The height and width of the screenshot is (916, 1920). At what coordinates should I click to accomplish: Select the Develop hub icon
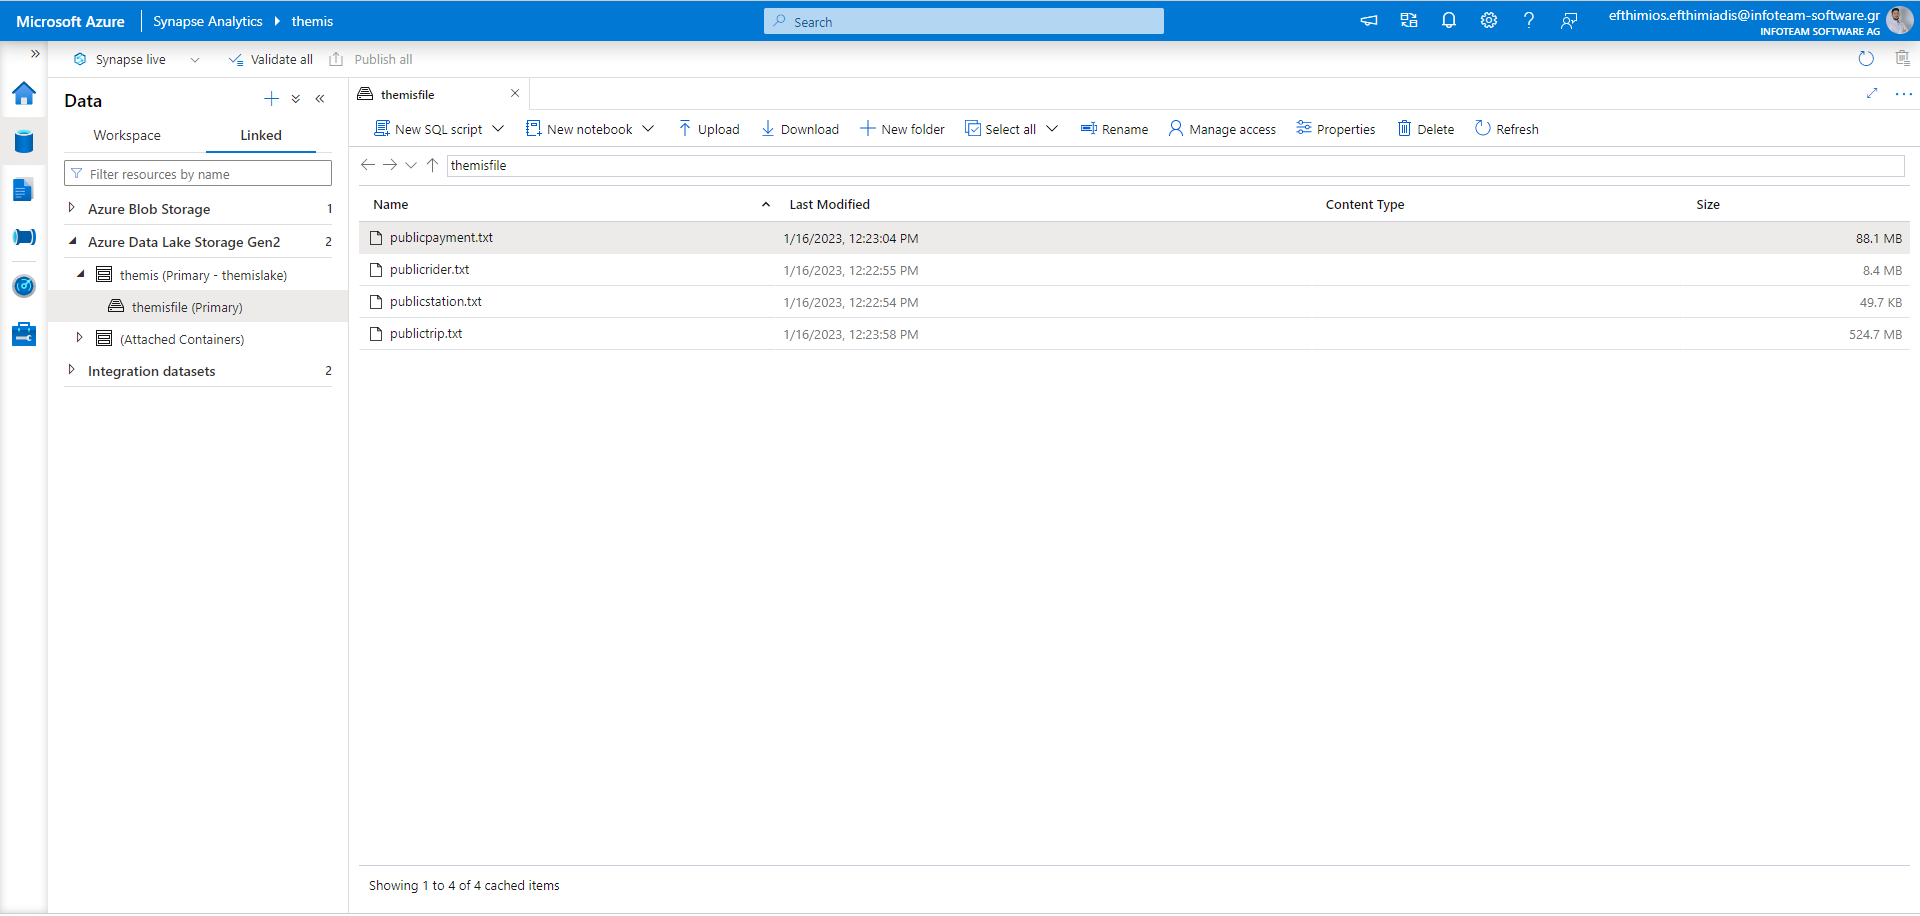(24, 189)
